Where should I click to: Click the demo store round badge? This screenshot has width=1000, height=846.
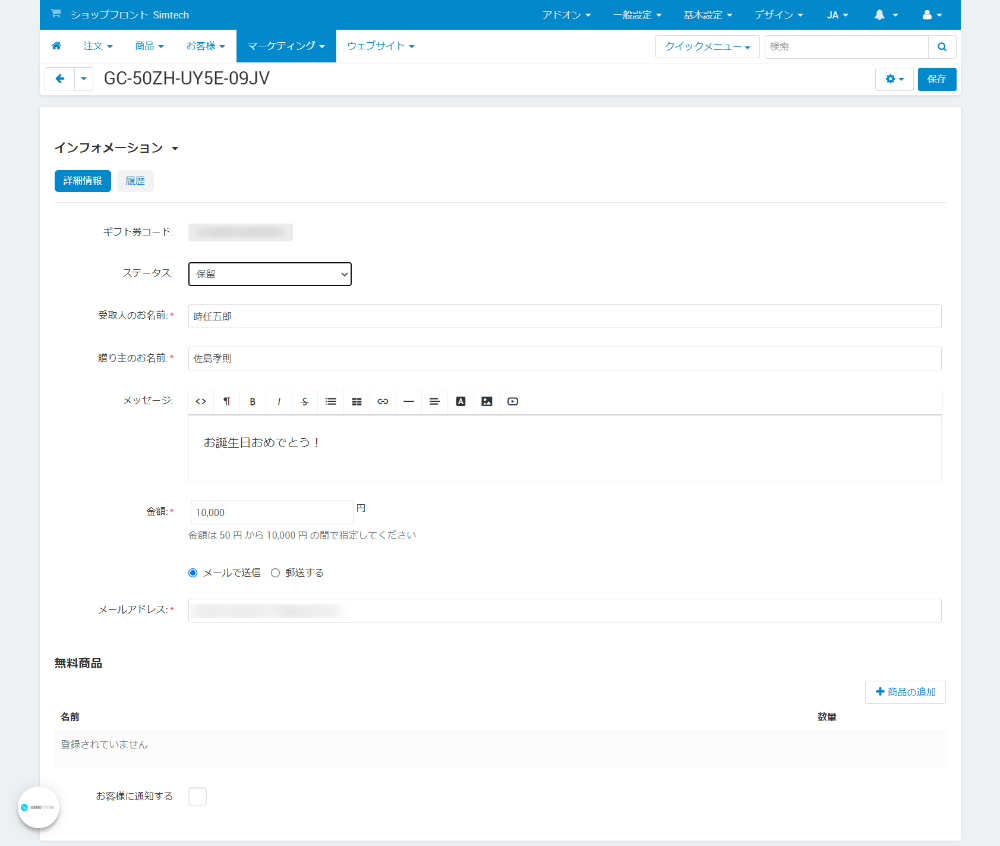38,807
